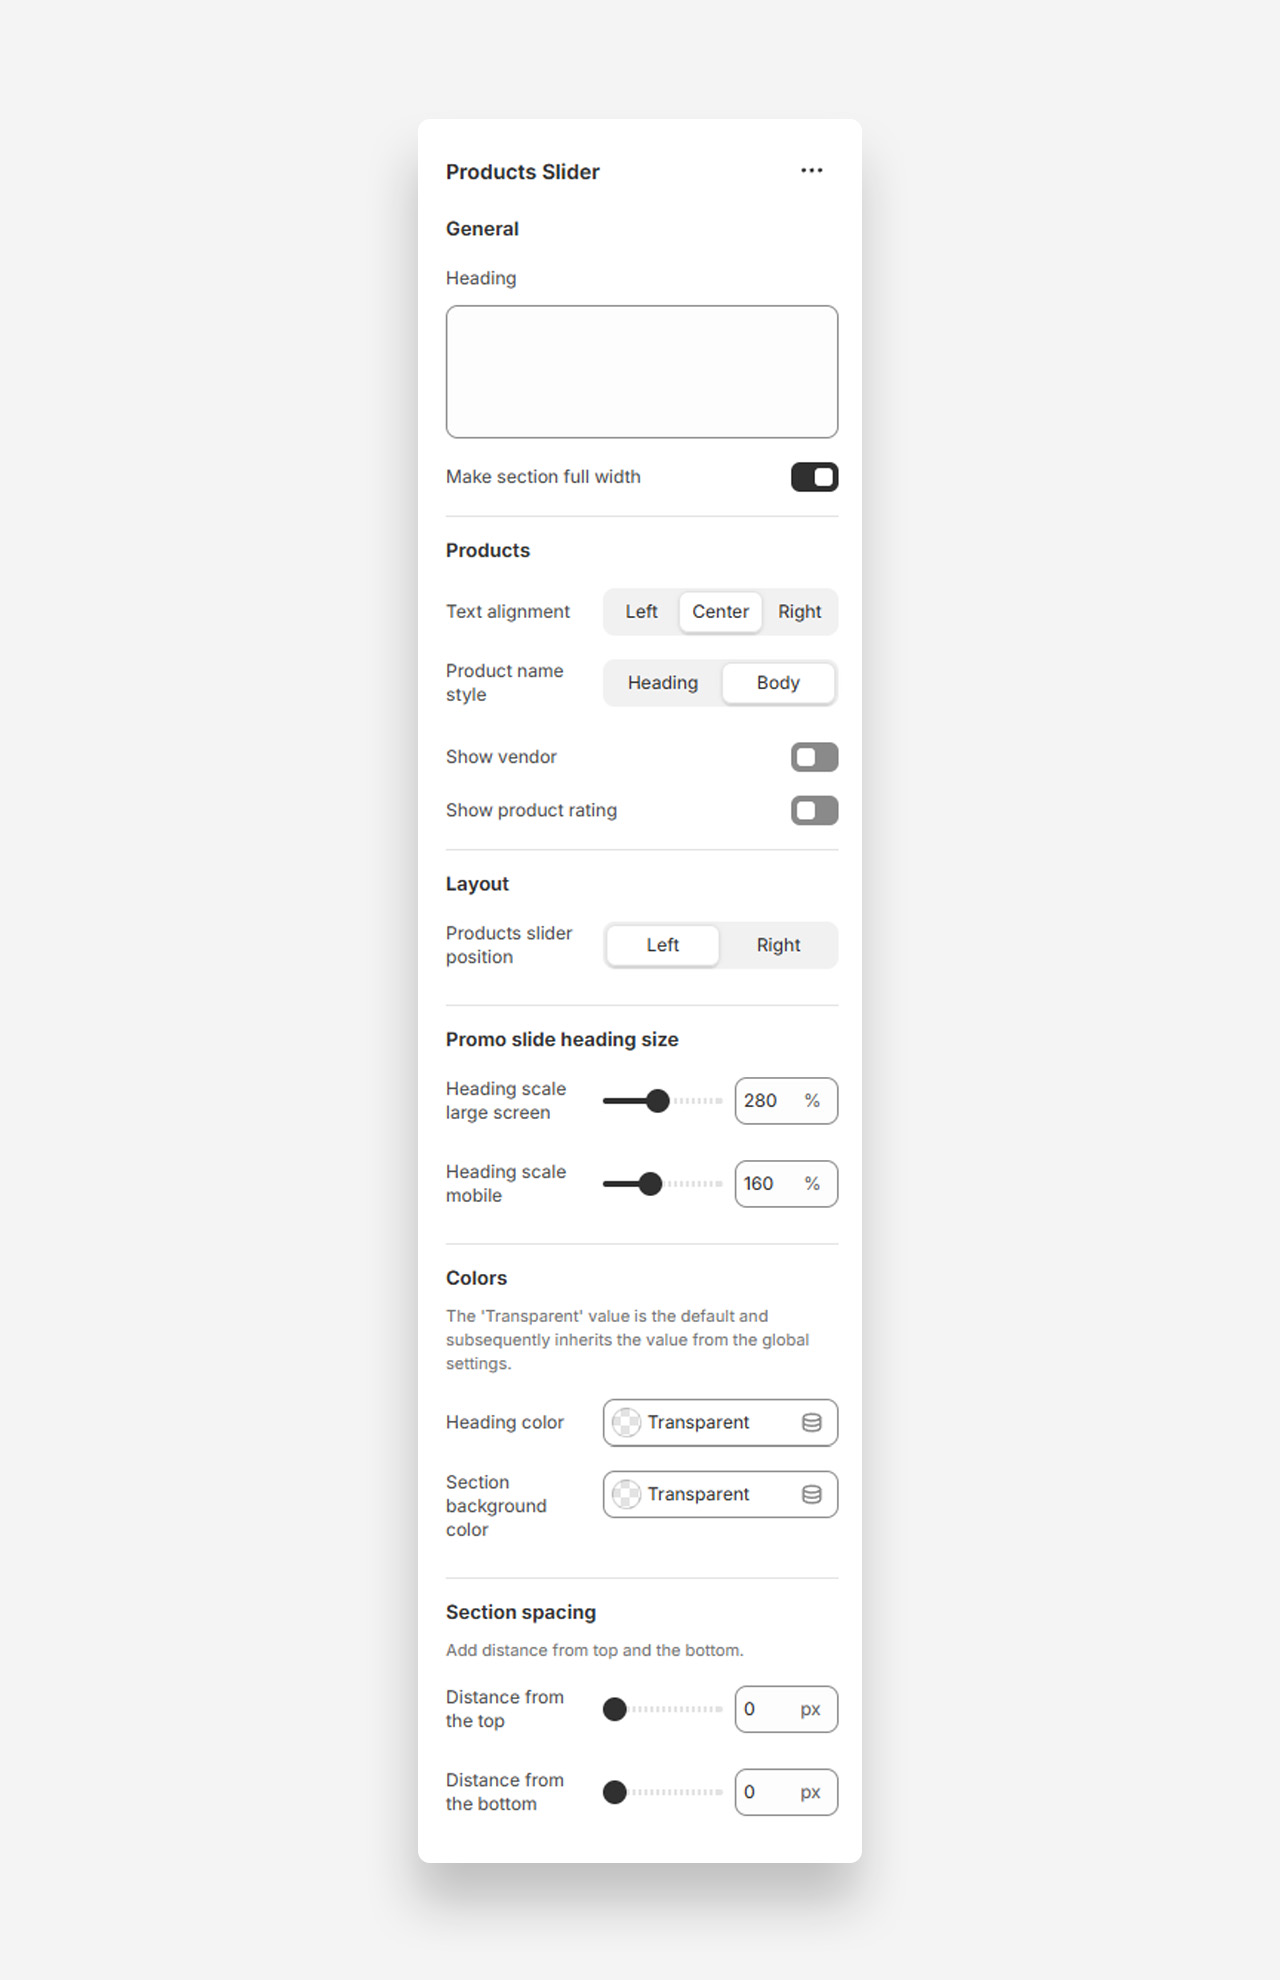Move products slider position to Right
This screenshot has width=1280, height=1980.
[x=778, y=945]
